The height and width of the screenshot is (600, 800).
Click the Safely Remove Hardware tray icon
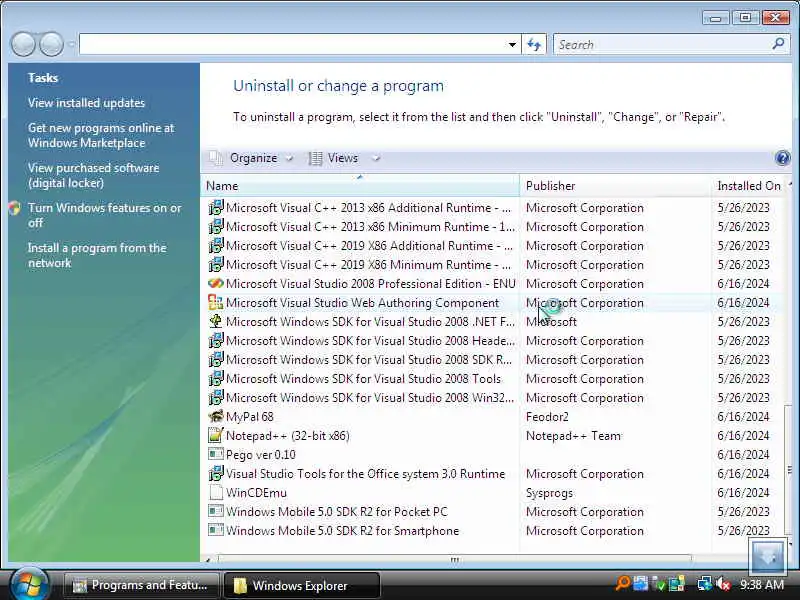658,584
